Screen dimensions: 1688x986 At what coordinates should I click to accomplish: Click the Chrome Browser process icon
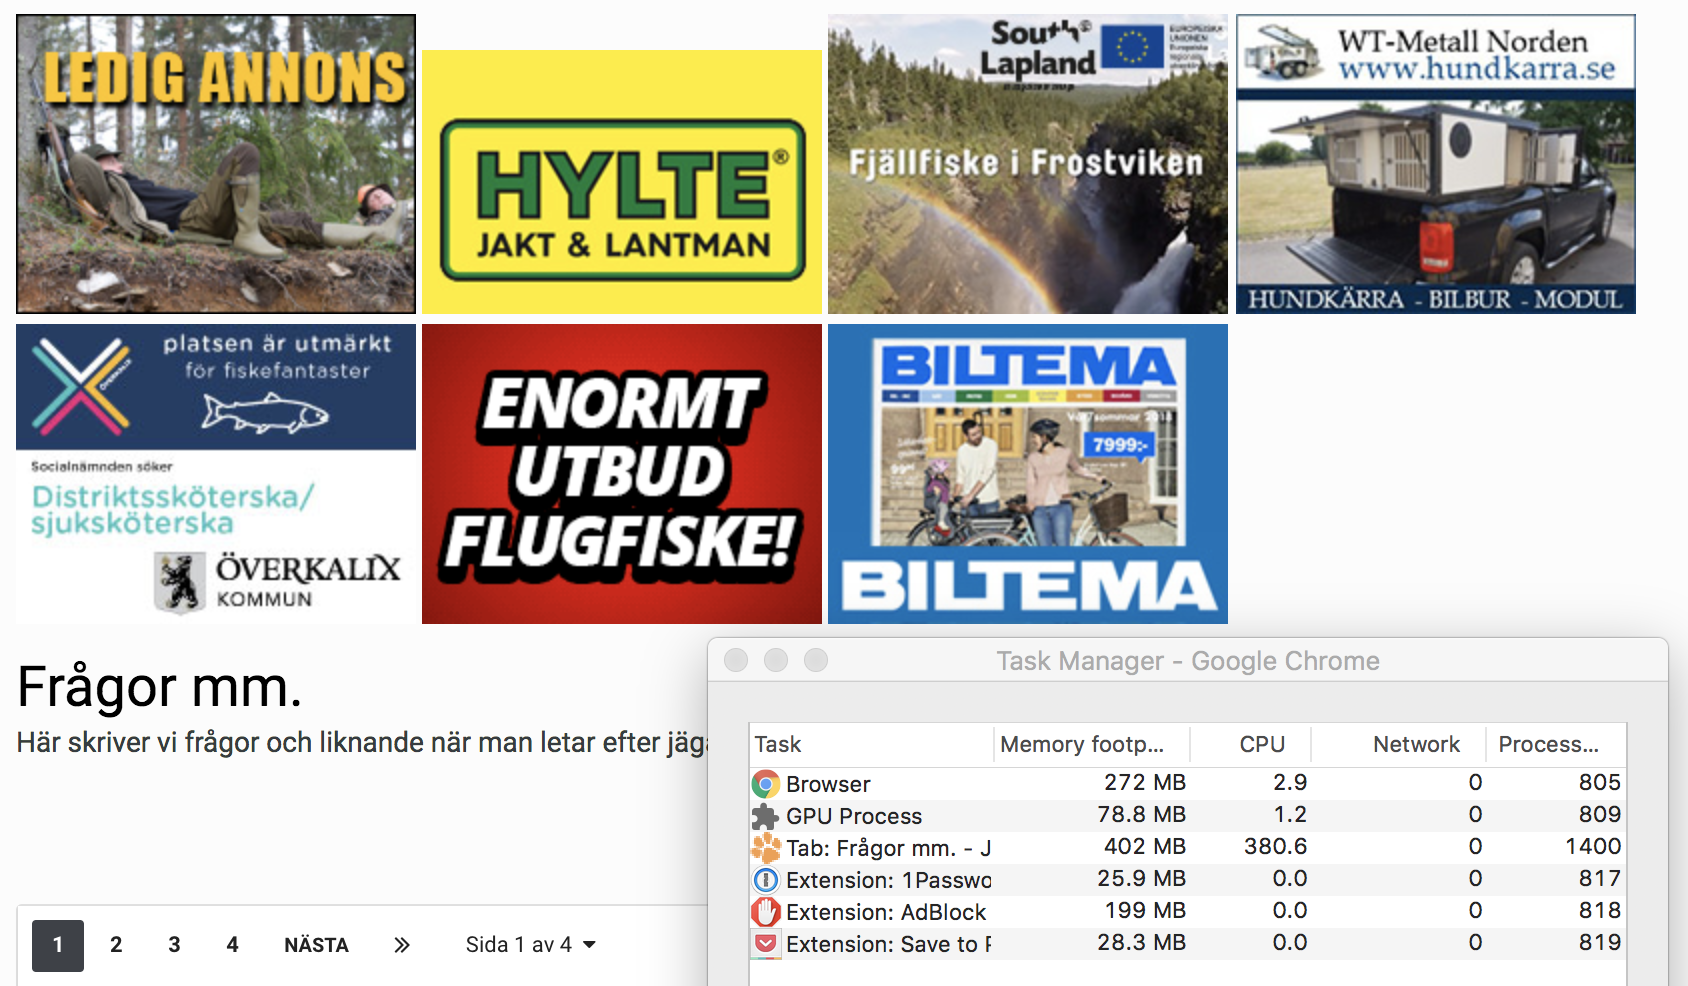click(x=766, y=784)
